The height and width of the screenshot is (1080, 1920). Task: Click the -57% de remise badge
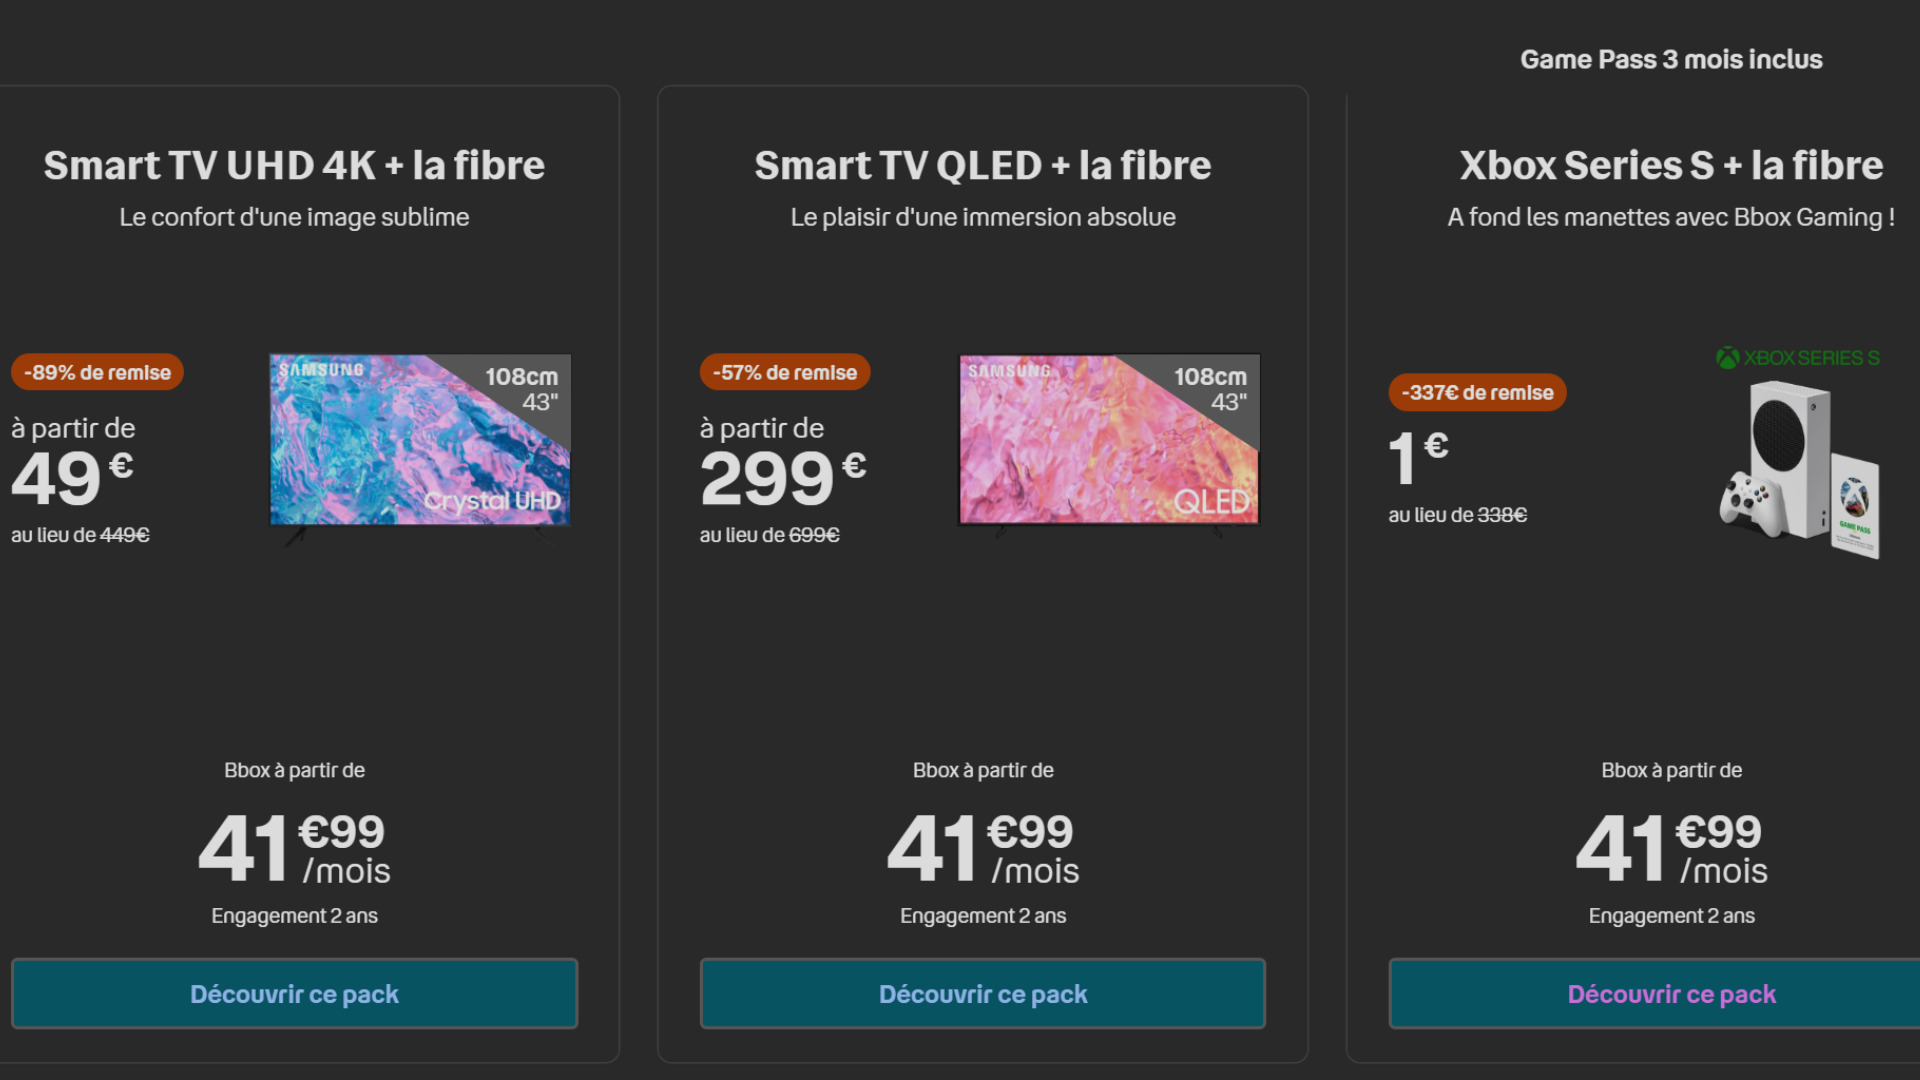pos(785,372)
